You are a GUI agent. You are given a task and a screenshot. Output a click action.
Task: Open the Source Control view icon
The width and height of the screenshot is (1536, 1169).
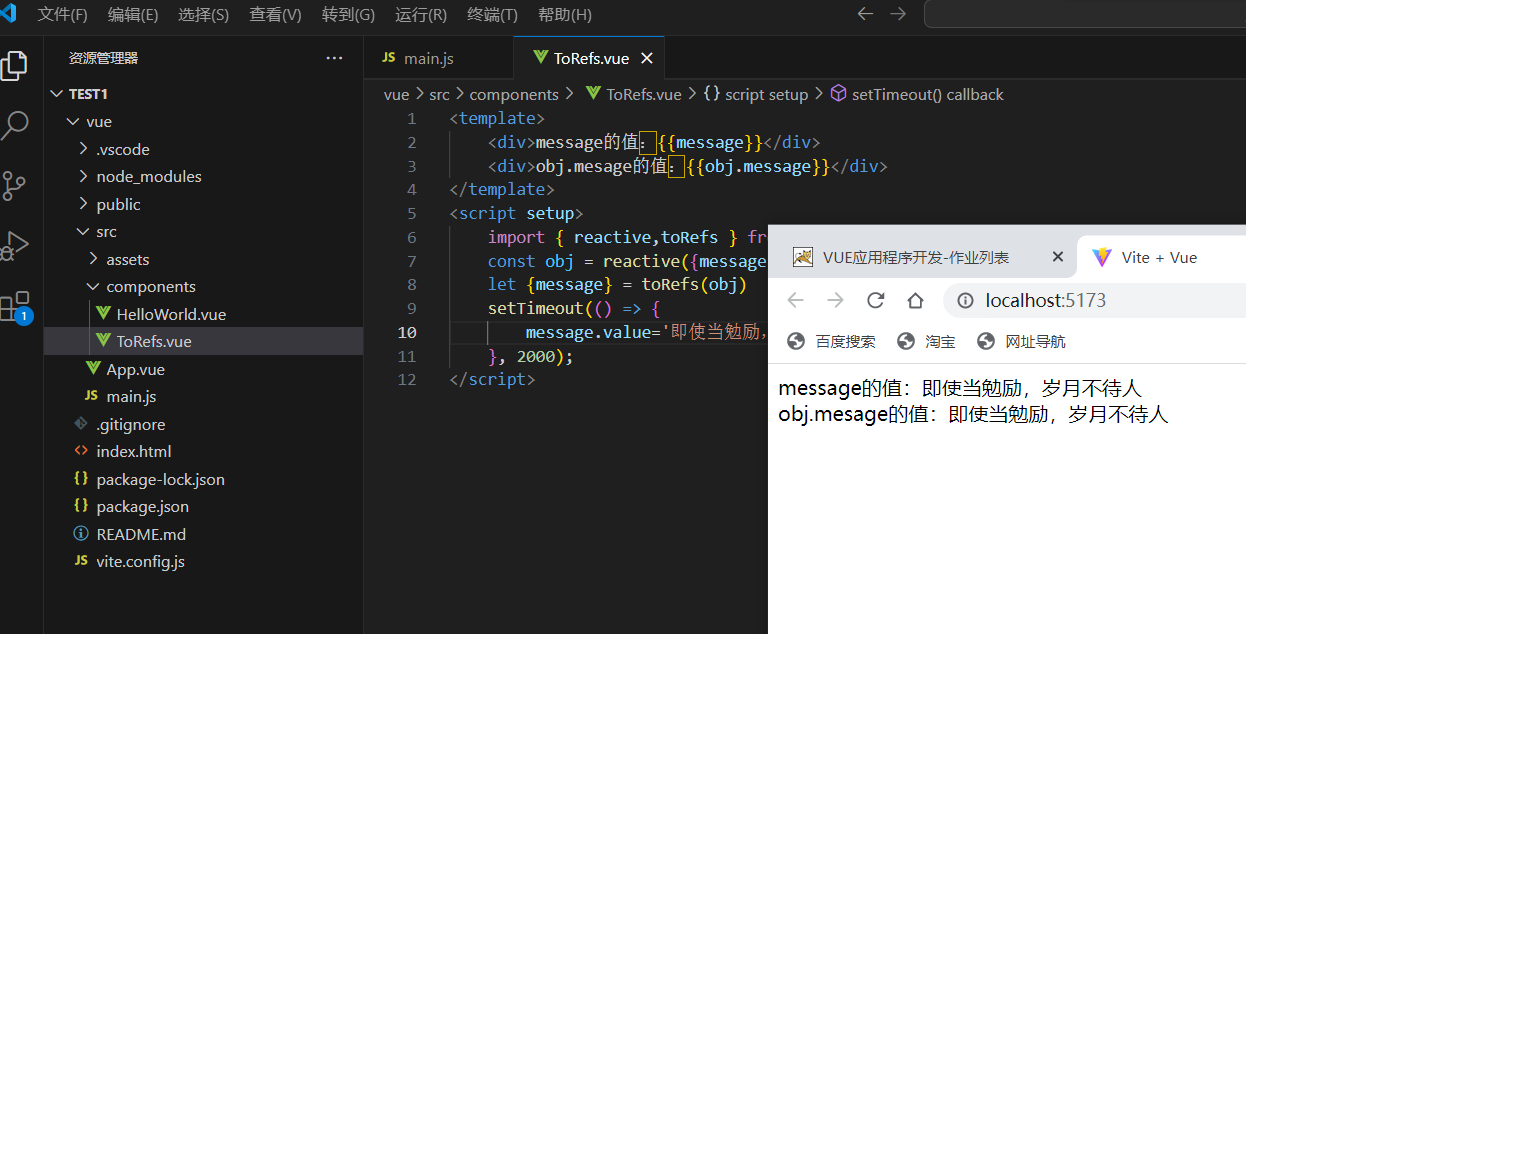click(x=14, y=185)
